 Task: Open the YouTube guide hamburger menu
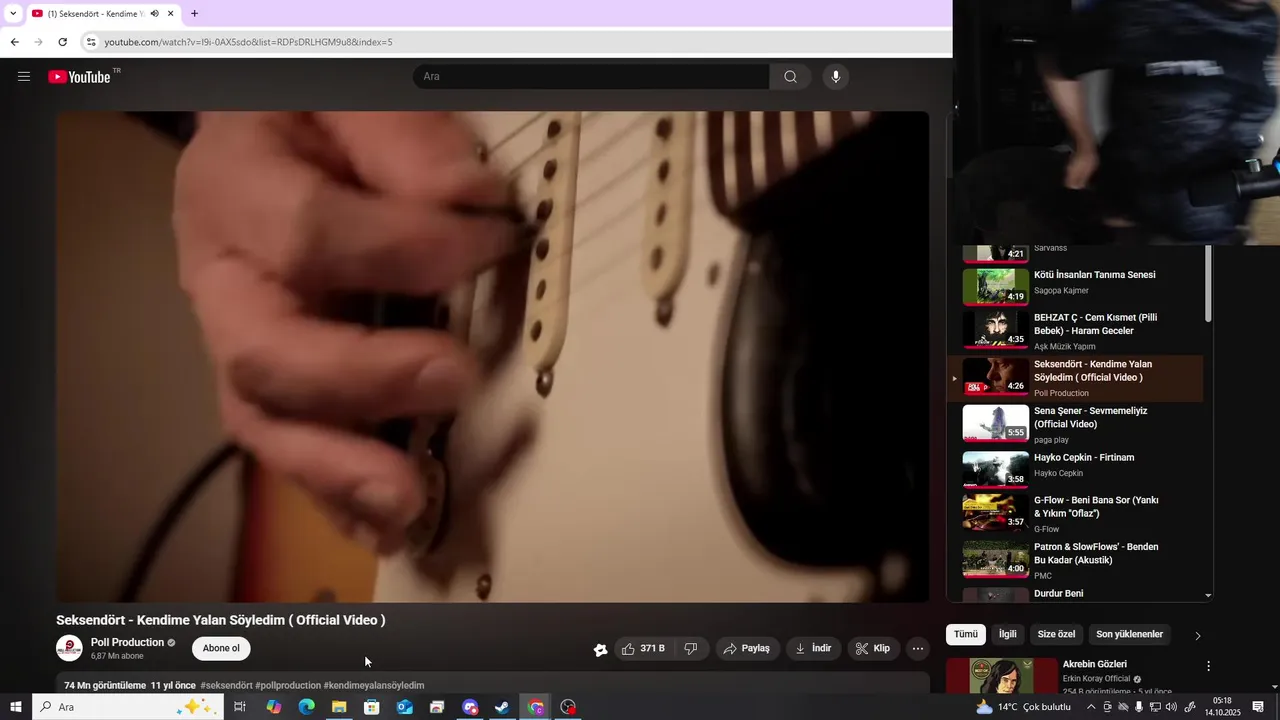(x=24, y=77)
